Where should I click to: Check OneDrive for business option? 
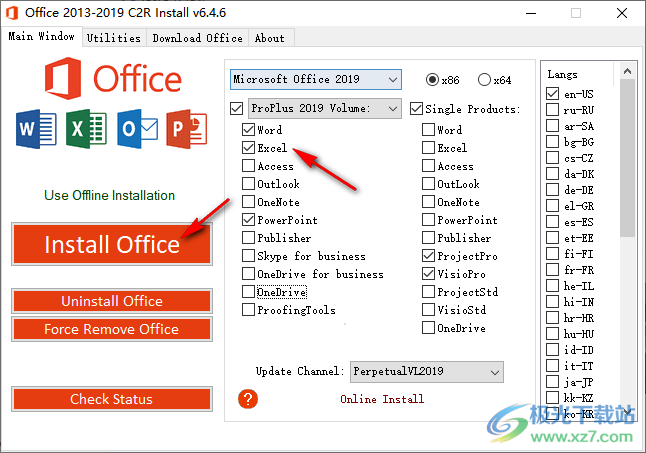(248, 274)
